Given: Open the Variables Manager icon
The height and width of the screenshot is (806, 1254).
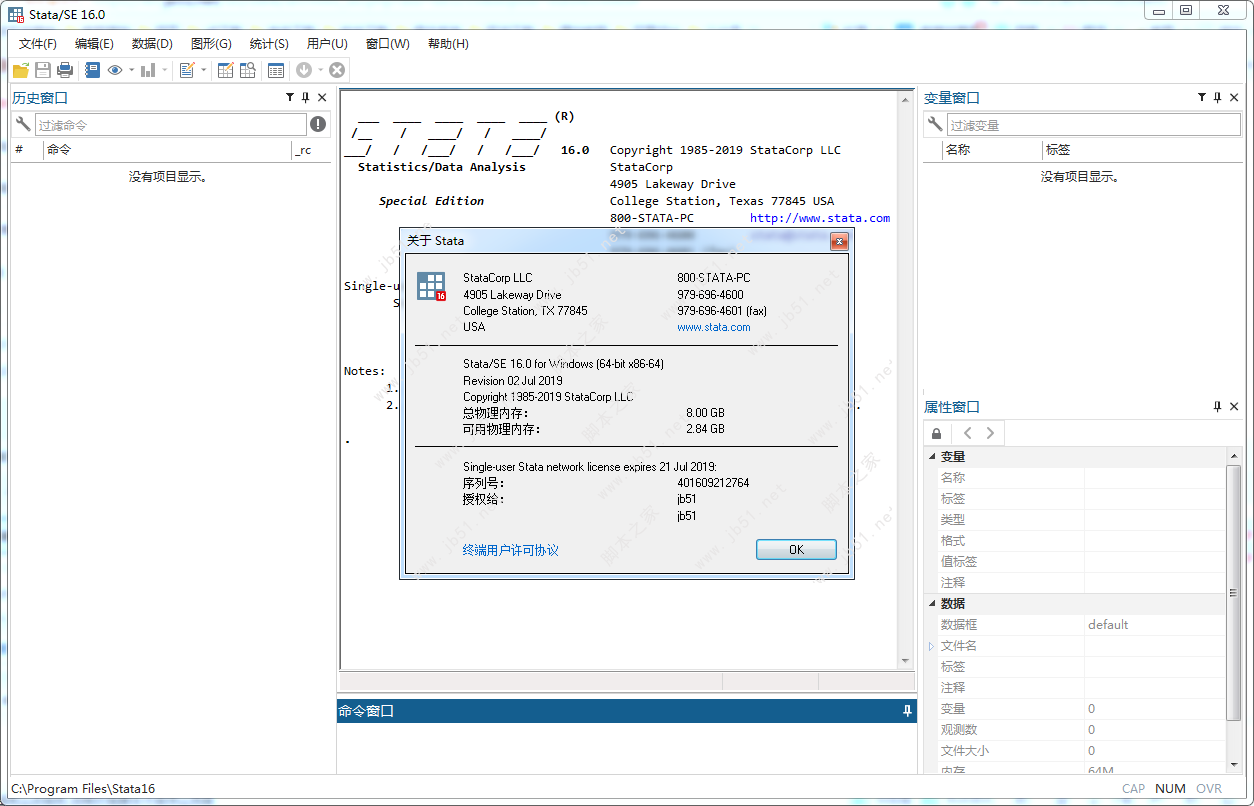Looking at the screenshot, I should tap(276, 70).
